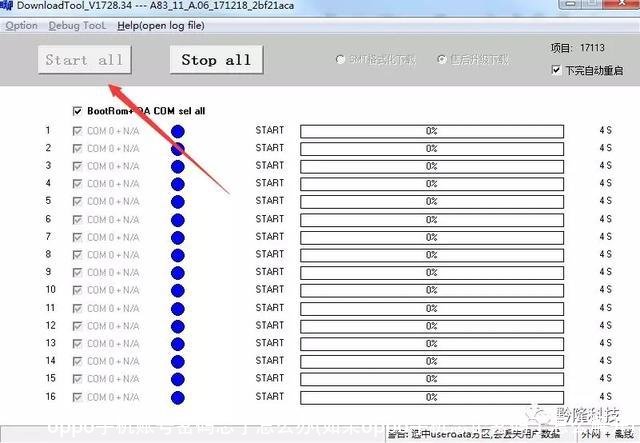Click the blue status circle in row 16
The image size is (640, 443).
coord(178,397)
